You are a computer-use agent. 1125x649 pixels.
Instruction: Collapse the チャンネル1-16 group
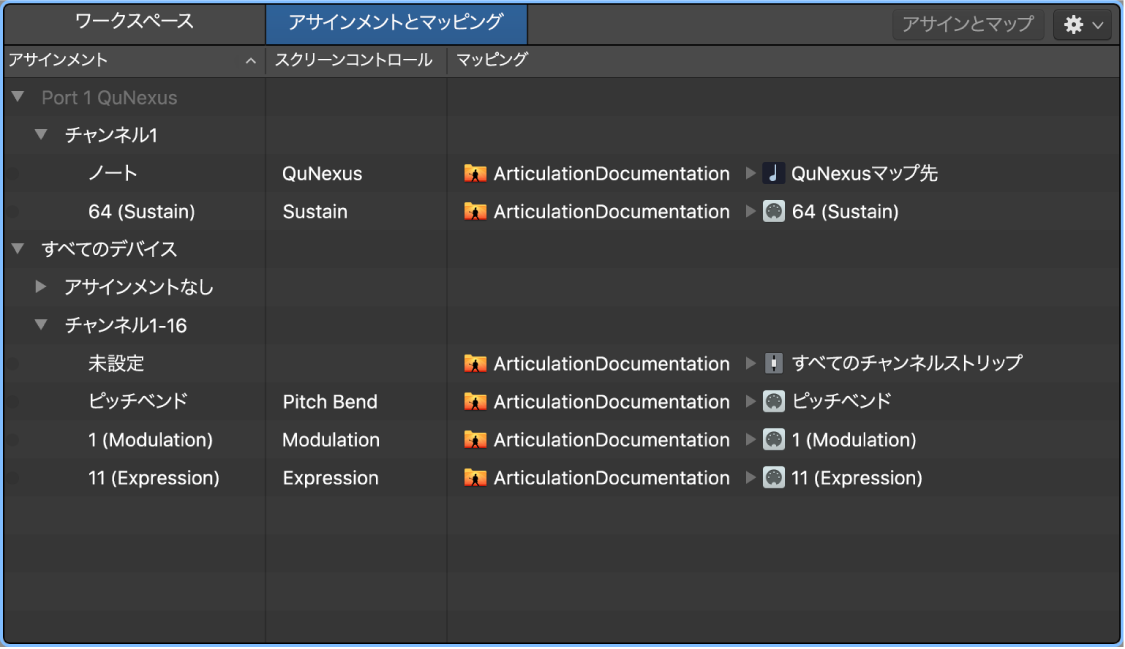[x=40, y=325]
